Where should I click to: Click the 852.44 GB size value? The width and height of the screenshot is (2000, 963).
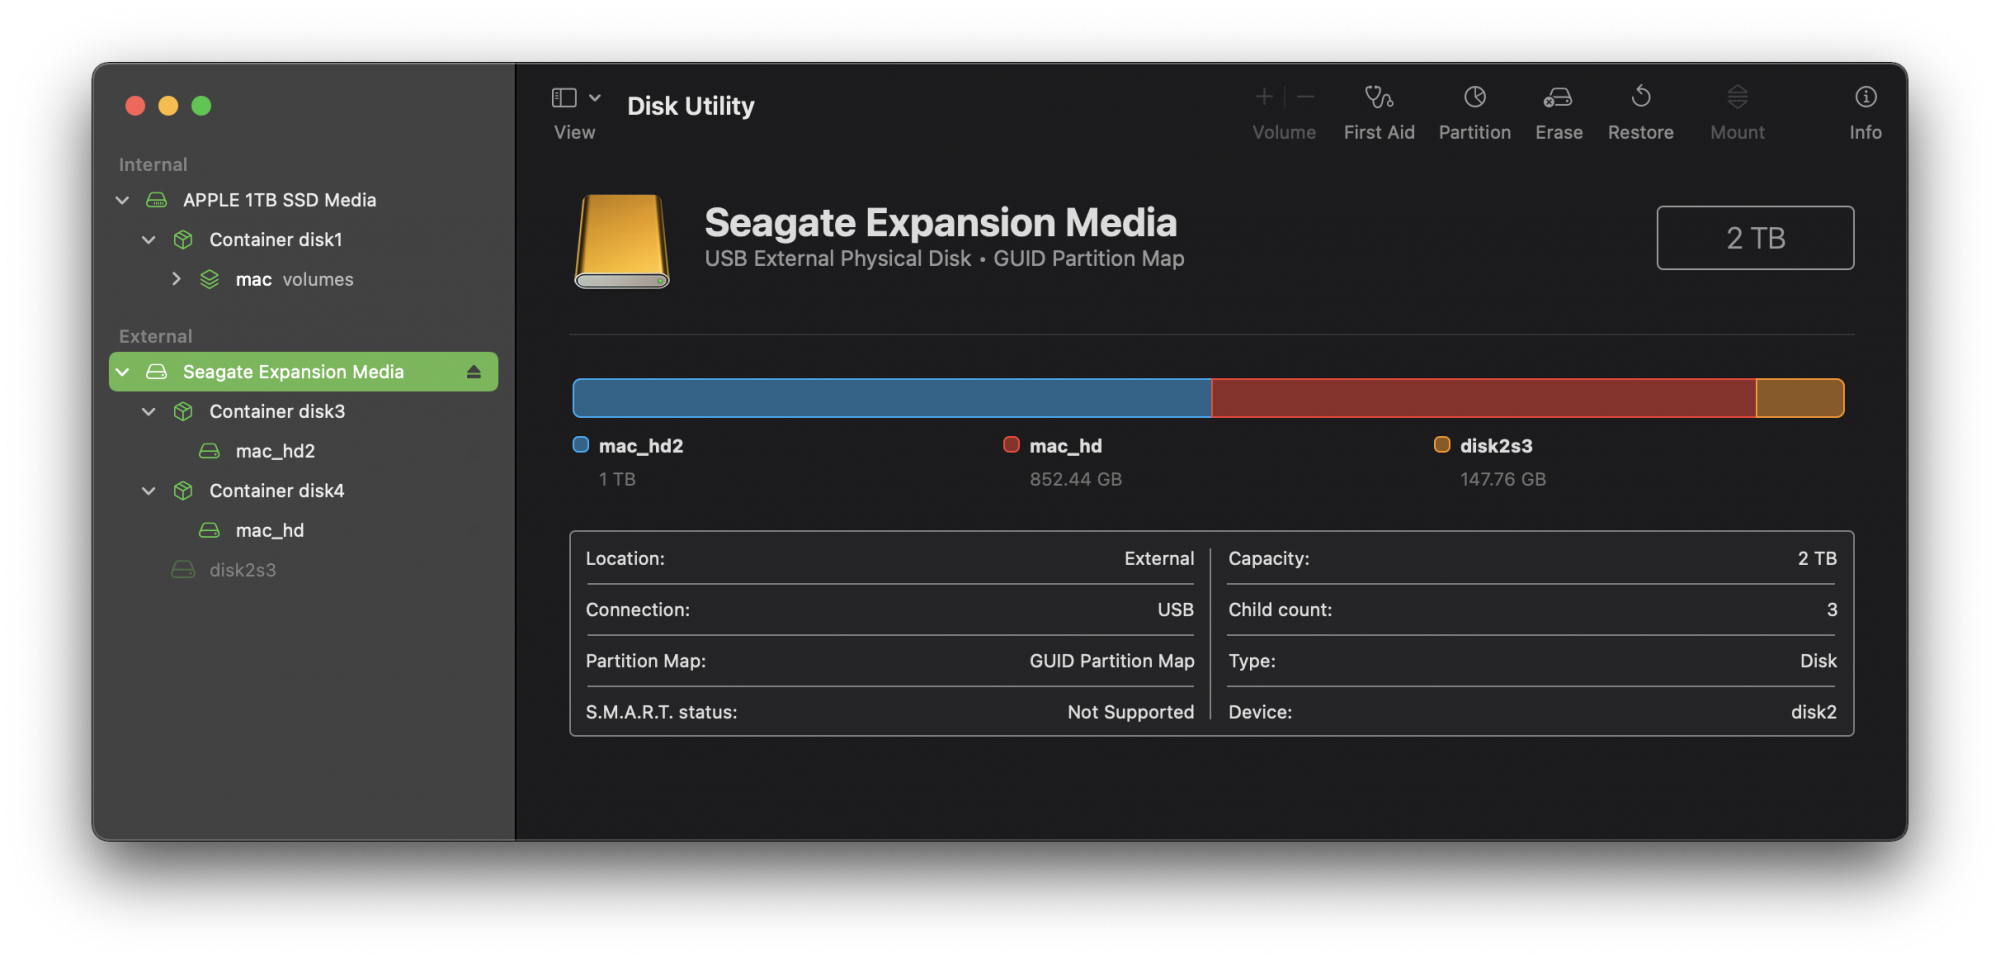pos(1076,480)
